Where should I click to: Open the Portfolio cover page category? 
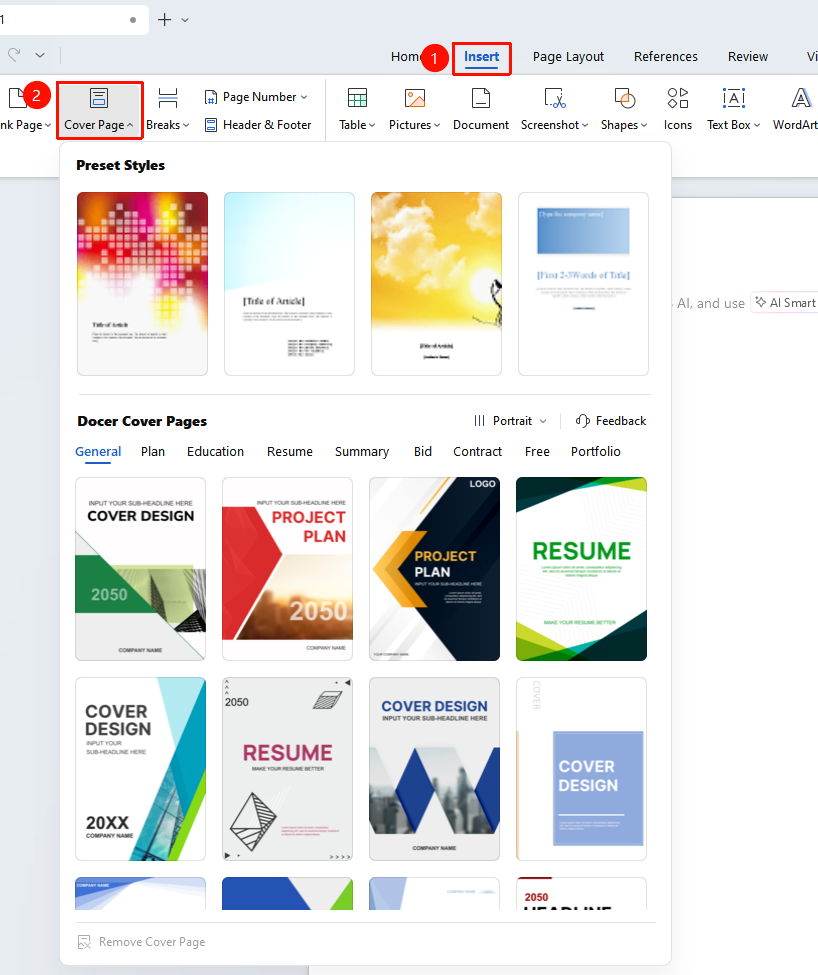[595, 451]
